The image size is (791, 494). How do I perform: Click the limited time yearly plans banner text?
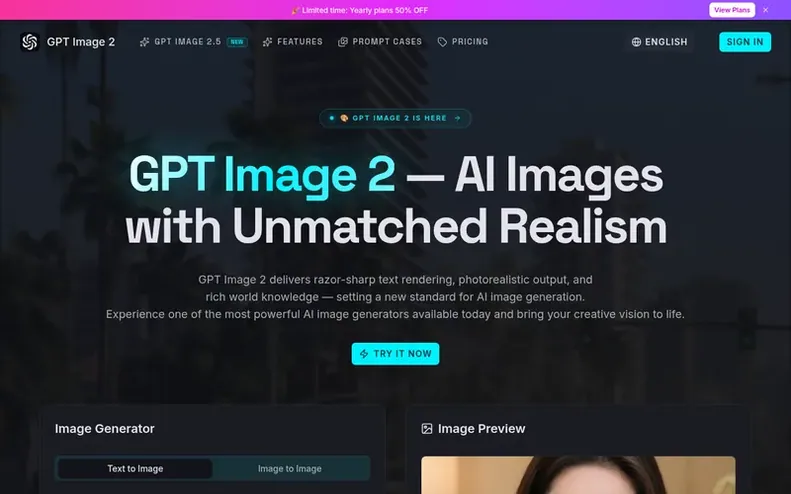(x=360, y=10)
